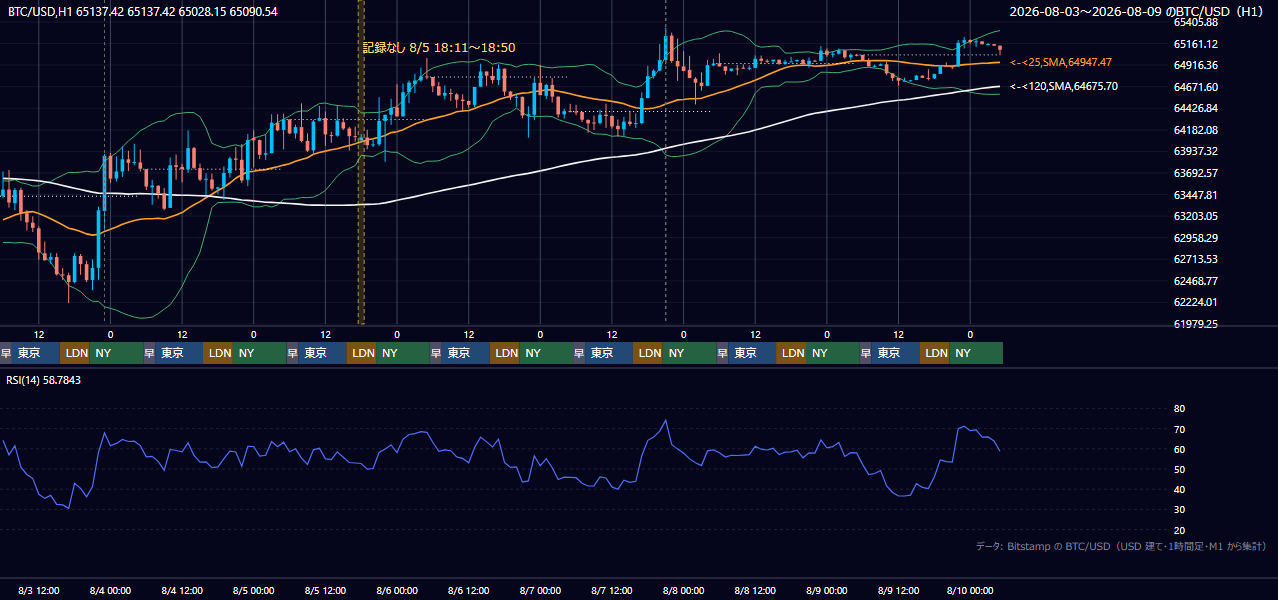Click the 記録なし 8/5 18:11~18:50 annotation
The height and width of the screenshot is (600, 1278).
(439, 47)
